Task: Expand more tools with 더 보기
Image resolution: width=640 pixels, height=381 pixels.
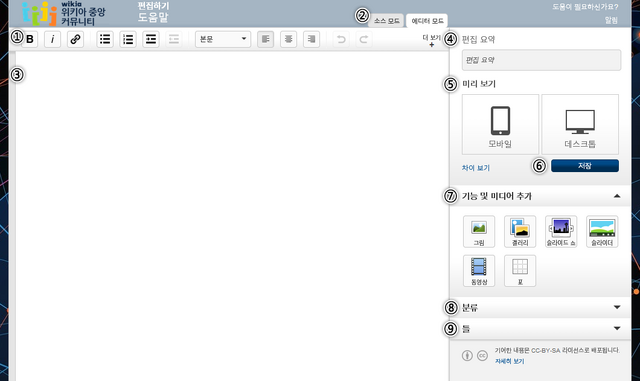Action: (x=431, y=40)
